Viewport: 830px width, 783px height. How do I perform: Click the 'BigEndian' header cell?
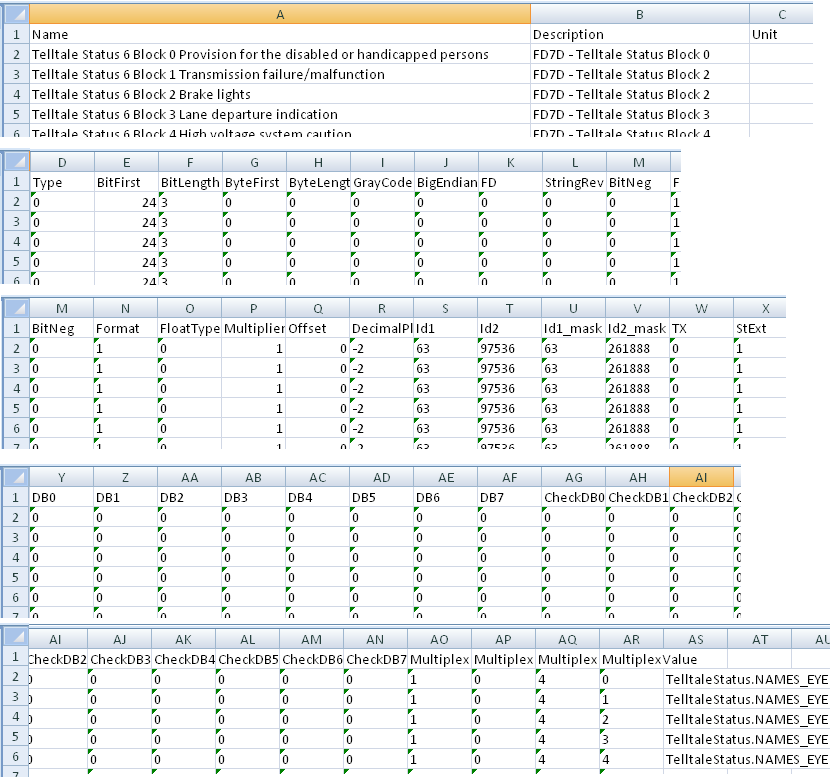point(447,182)
